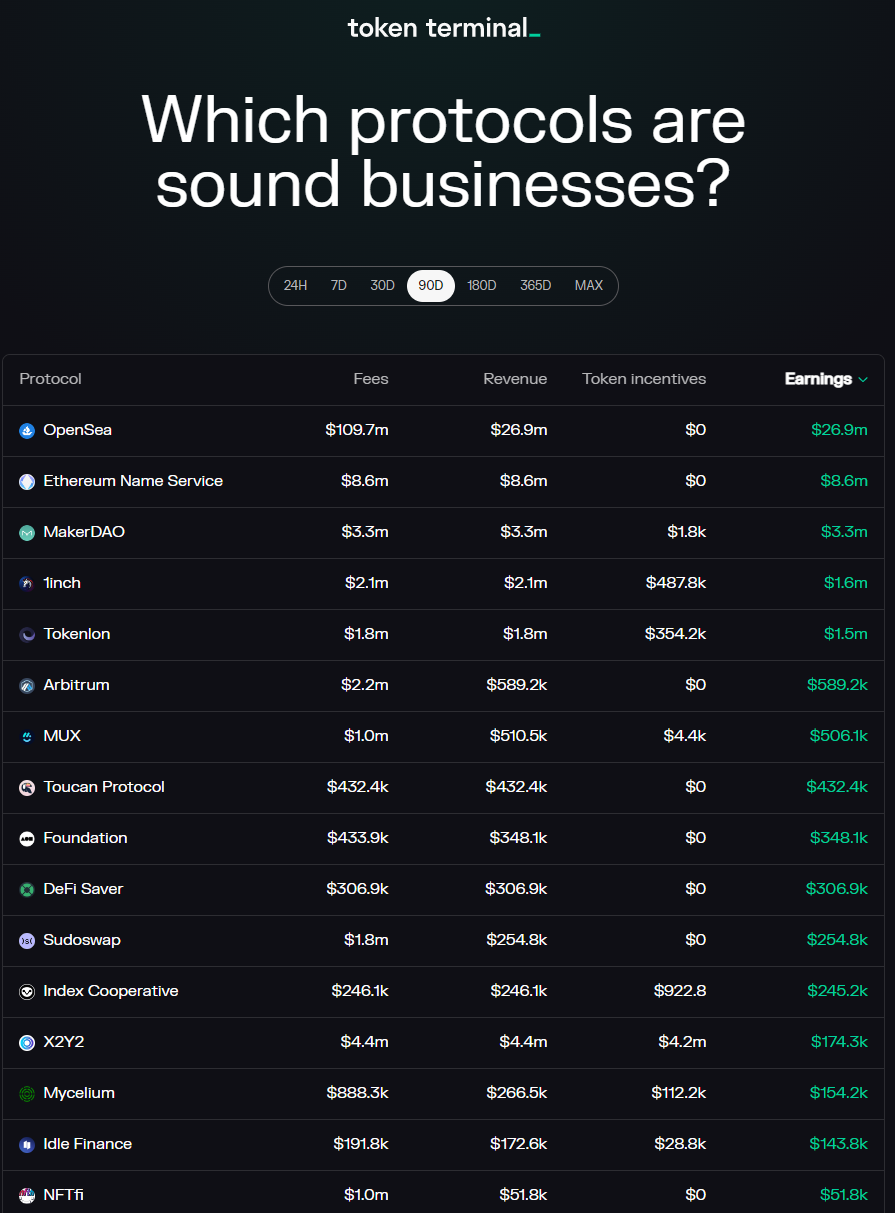The width and height of the screenshot is (895, 1213).
Task: Open the Mycelium protocol link
Action: tap(79, 1093)
